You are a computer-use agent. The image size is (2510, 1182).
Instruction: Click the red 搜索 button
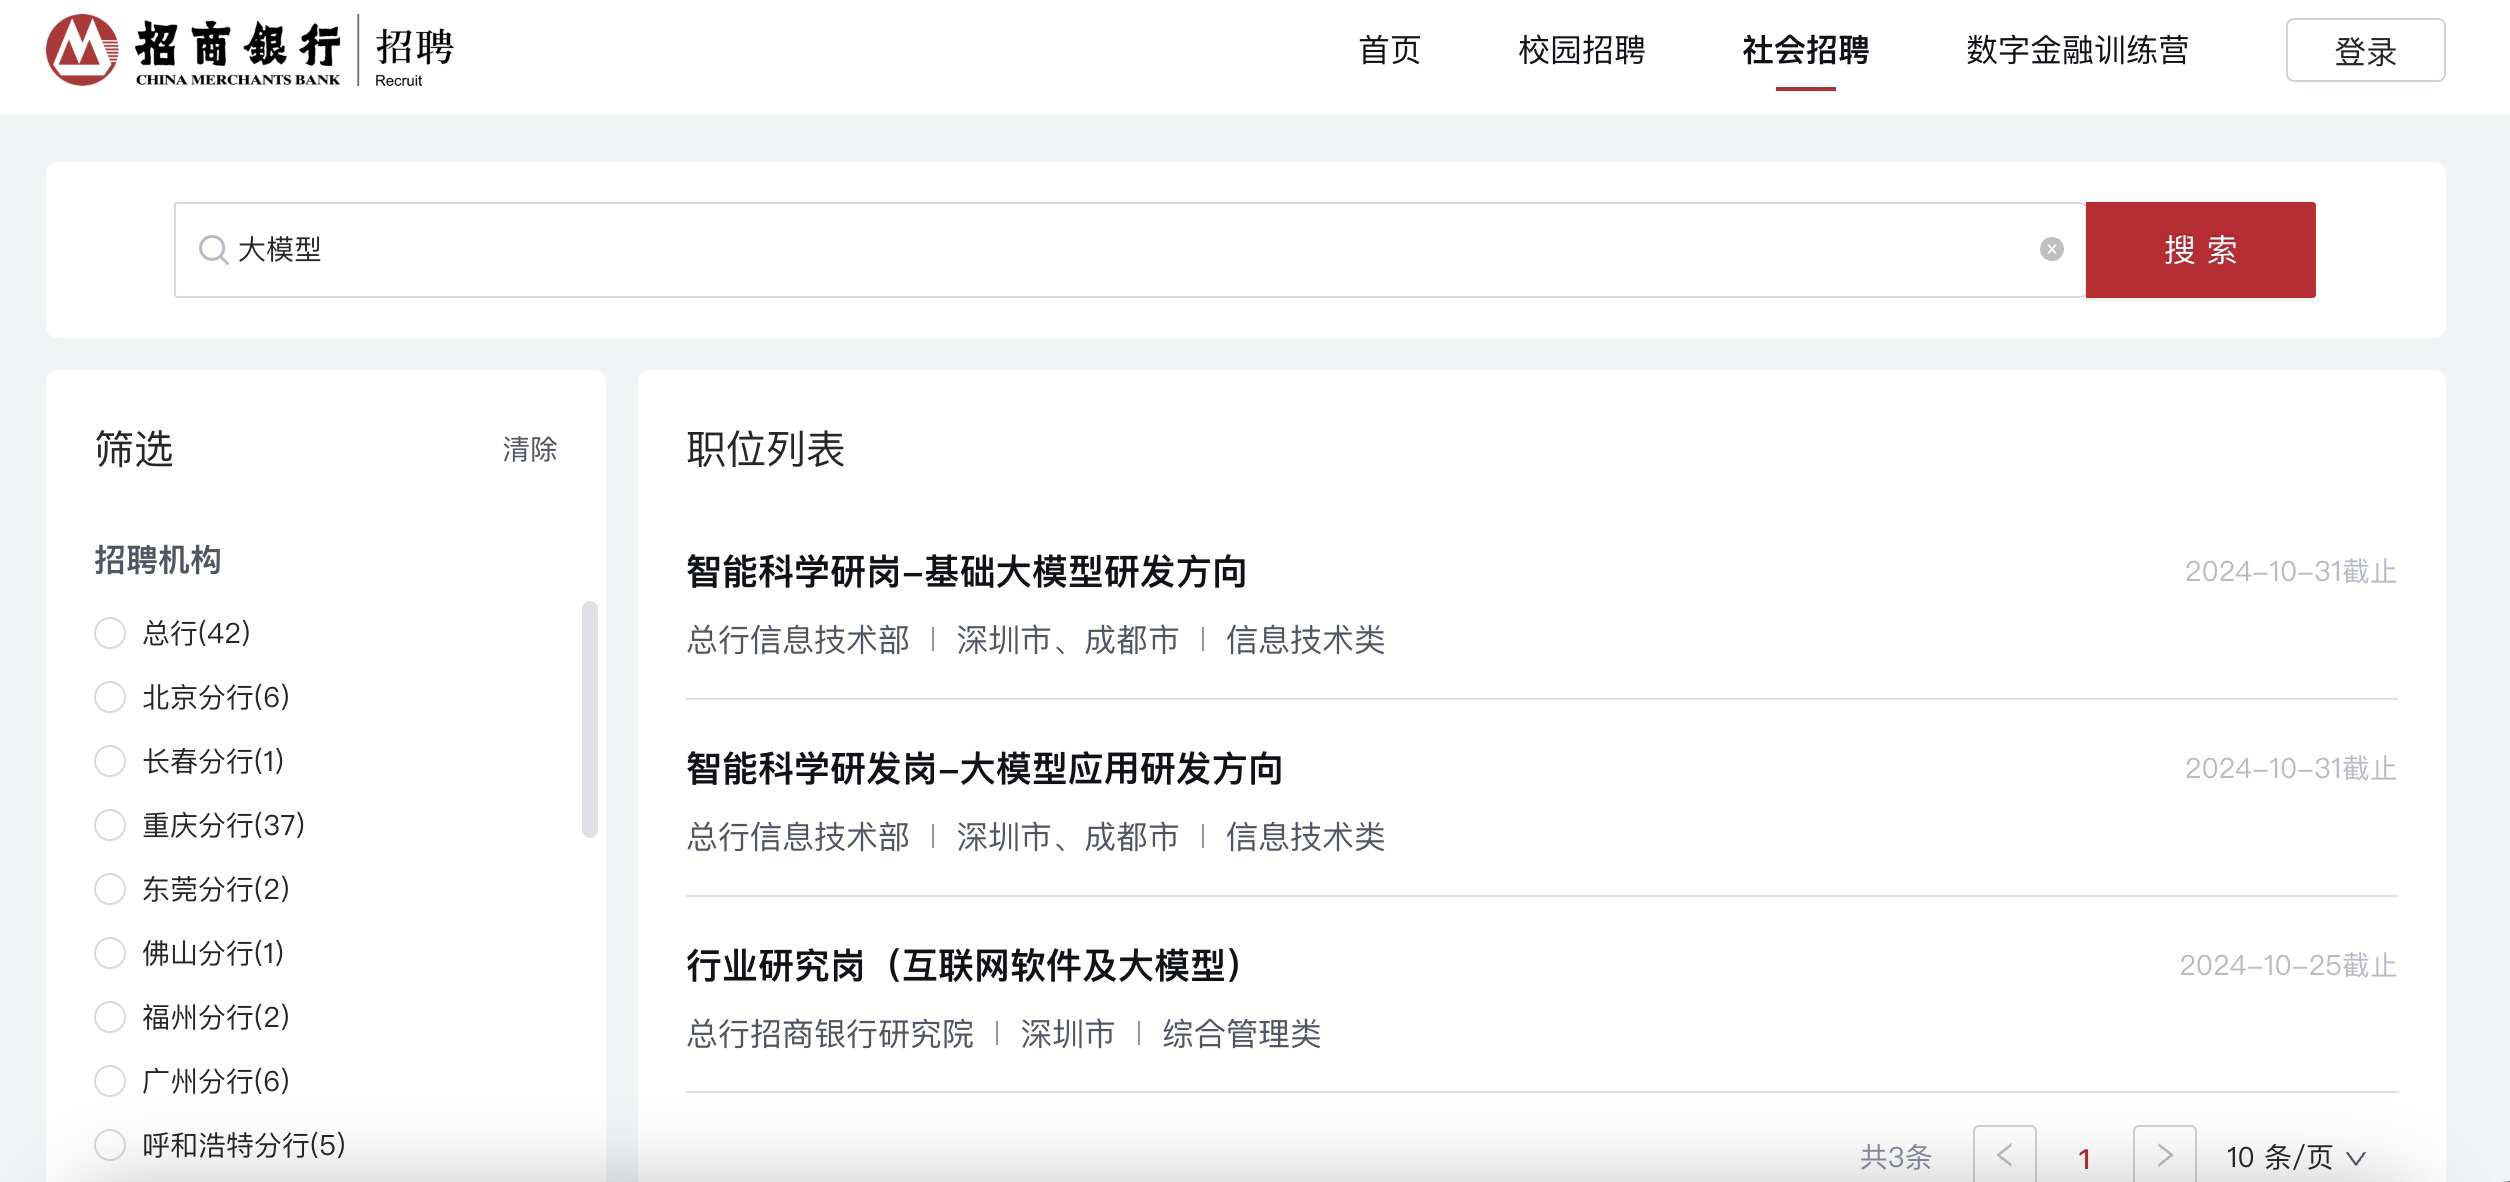click(x=2200, y=250)
